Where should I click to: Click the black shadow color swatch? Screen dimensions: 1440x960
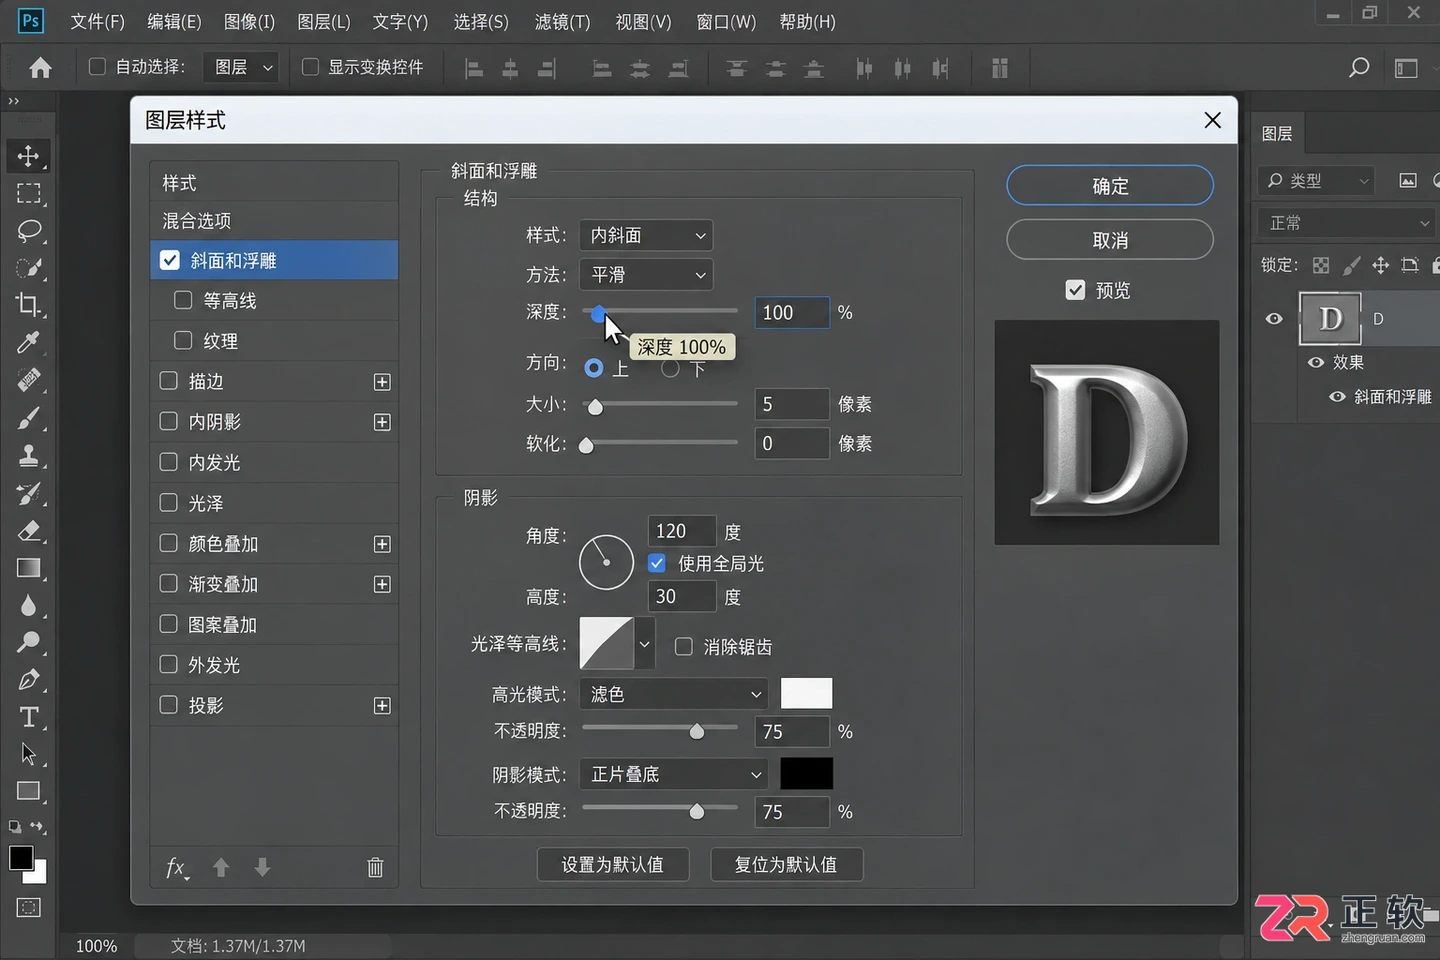click(806, 773)
